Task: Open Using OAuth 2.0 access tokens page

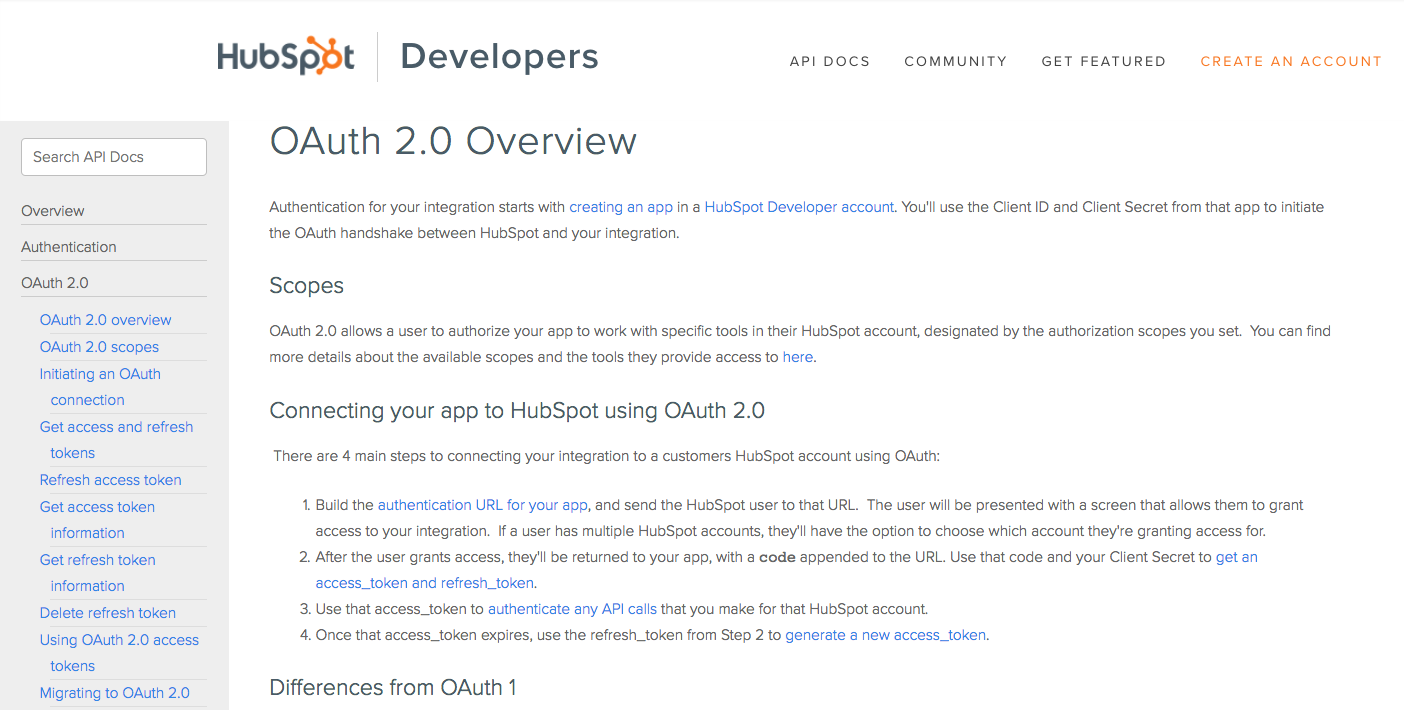Action: (119, 653)
